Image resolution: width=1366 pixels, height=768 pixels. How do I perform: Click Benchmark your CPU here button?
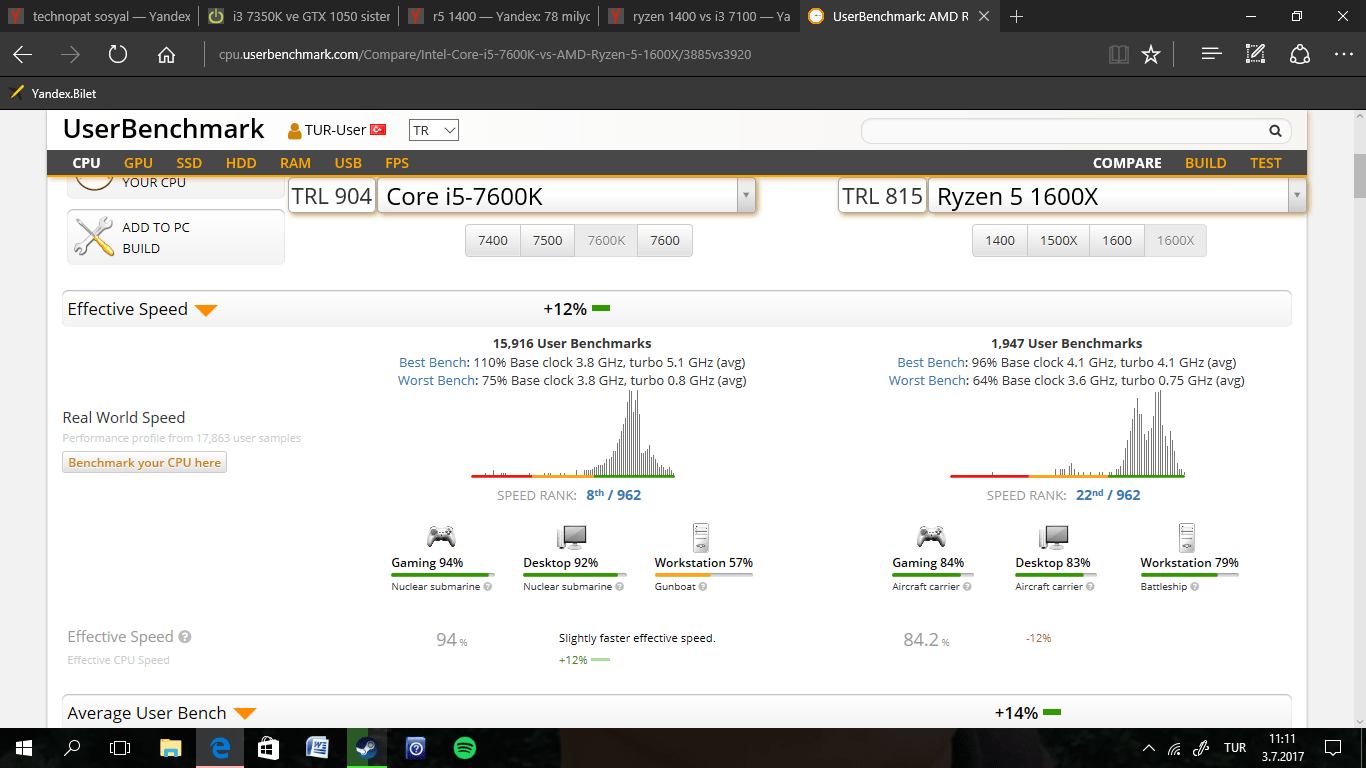pos(145,463)
